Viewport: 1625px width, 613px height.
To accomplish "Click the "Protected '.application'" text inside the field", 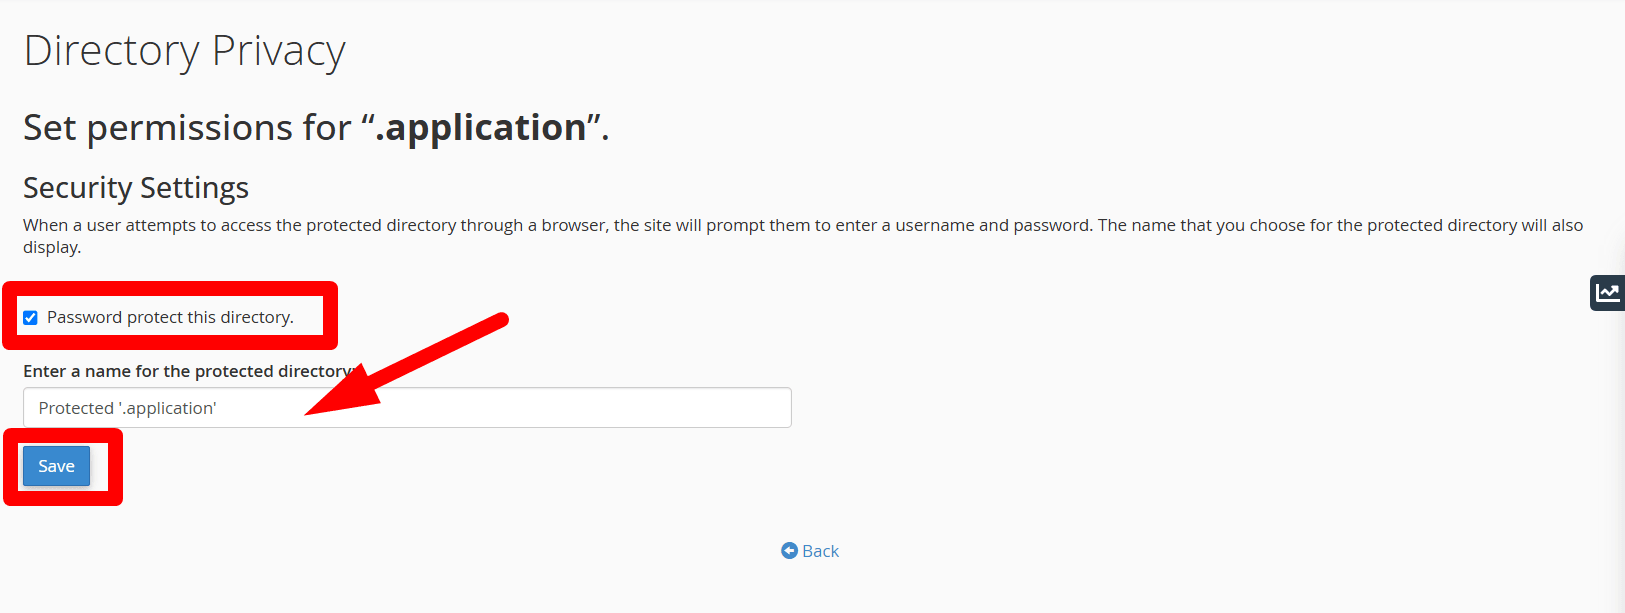I will 127,408.
